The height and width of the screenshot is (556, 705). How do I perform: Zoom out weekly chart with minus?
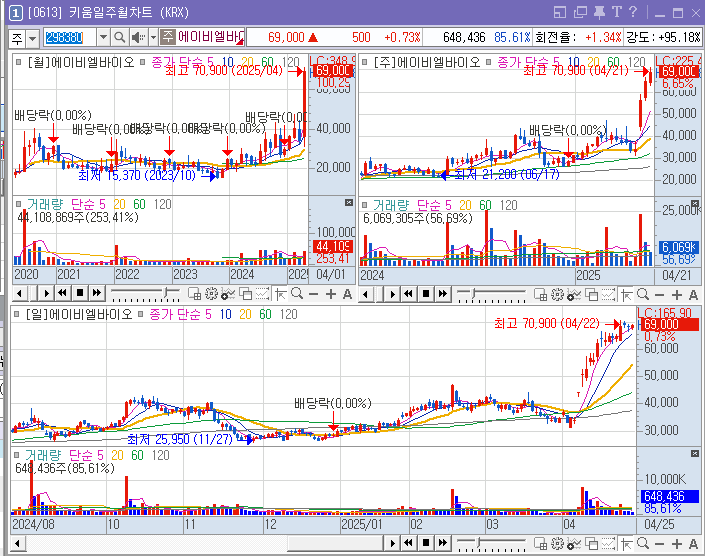660,295
